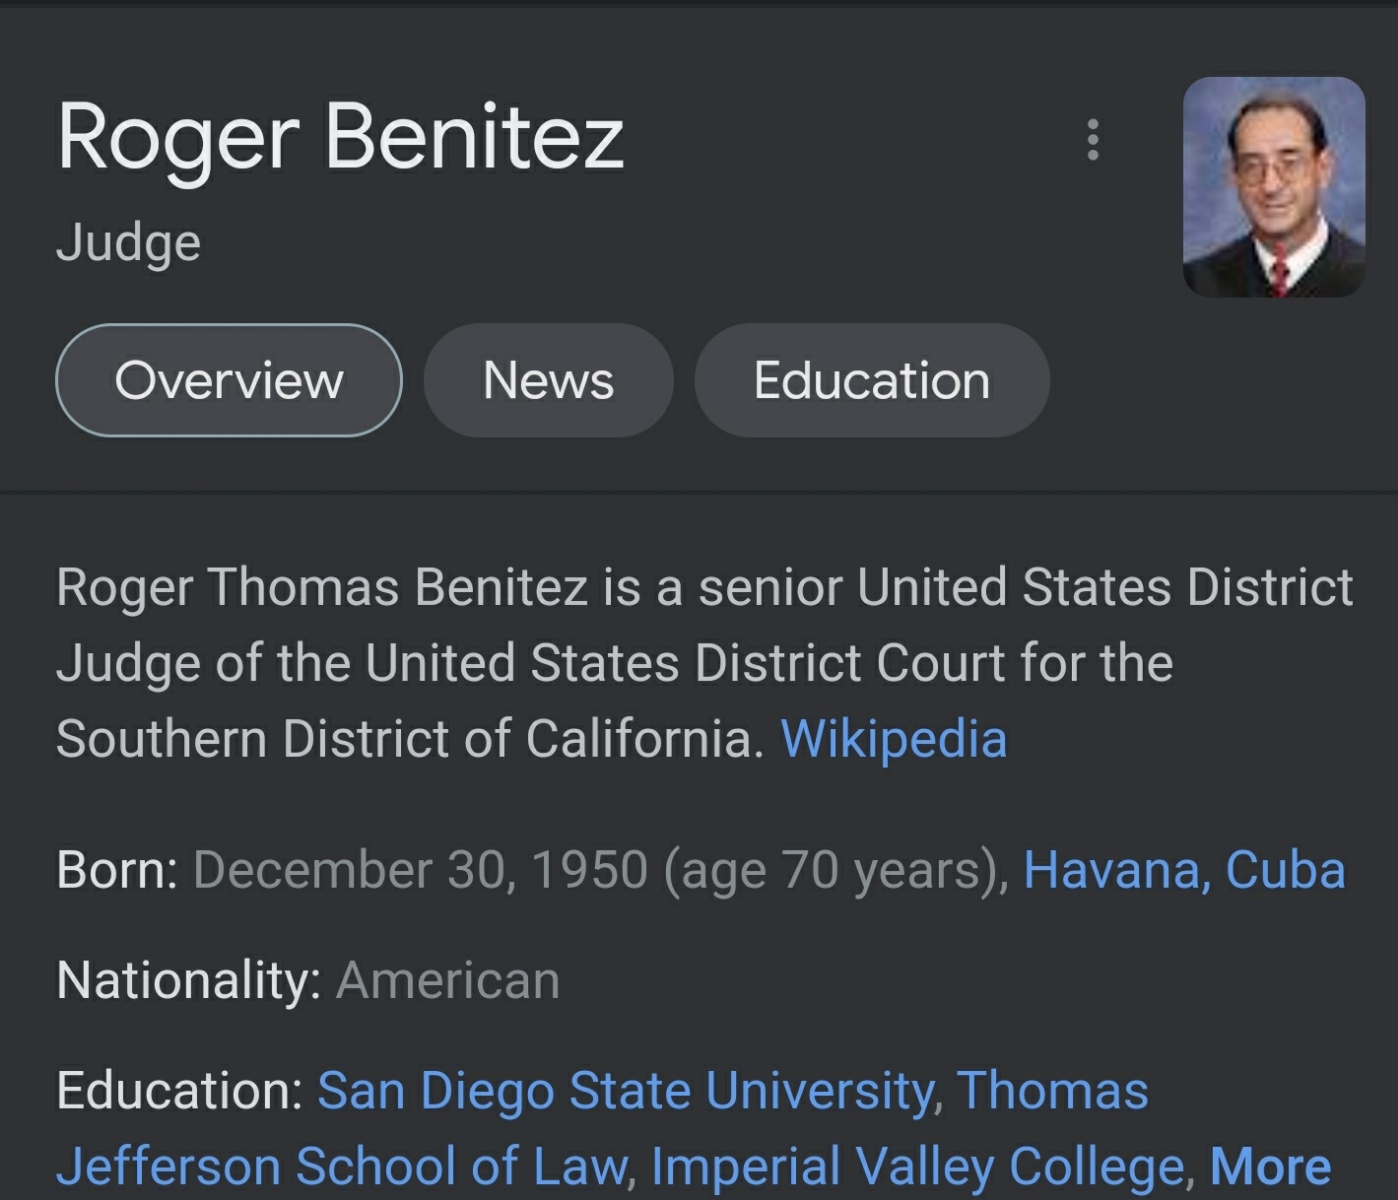Click the age 70 years text
This screenshot has height=1200, width=1398.
(x=836, y=869)
